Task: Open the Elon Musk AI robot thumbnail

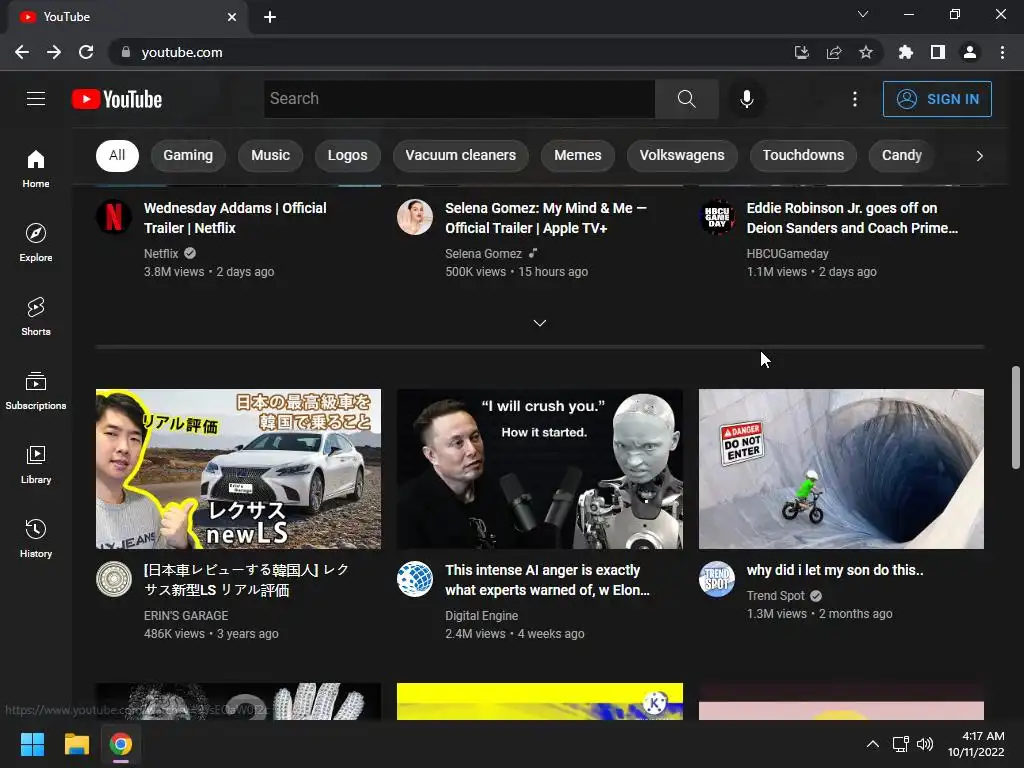Action: (x=539, y=469)
